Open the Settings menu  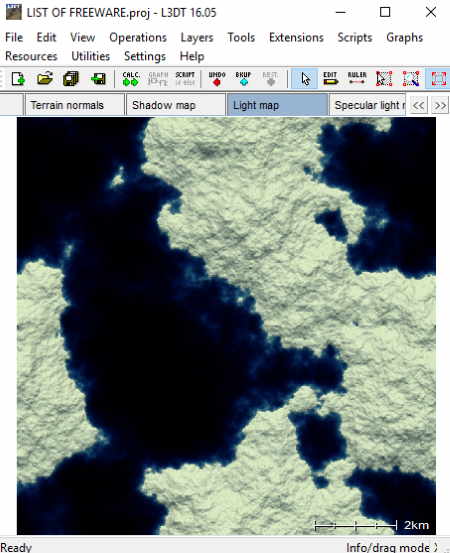145,56
